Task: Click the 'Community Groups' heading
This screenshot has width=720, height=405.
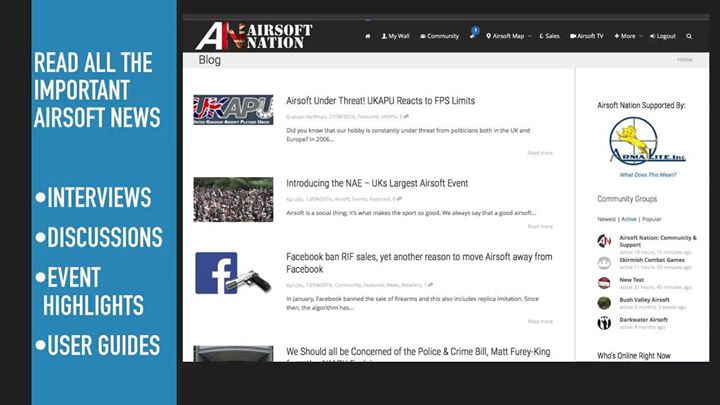Action: [x=627, y=199]
